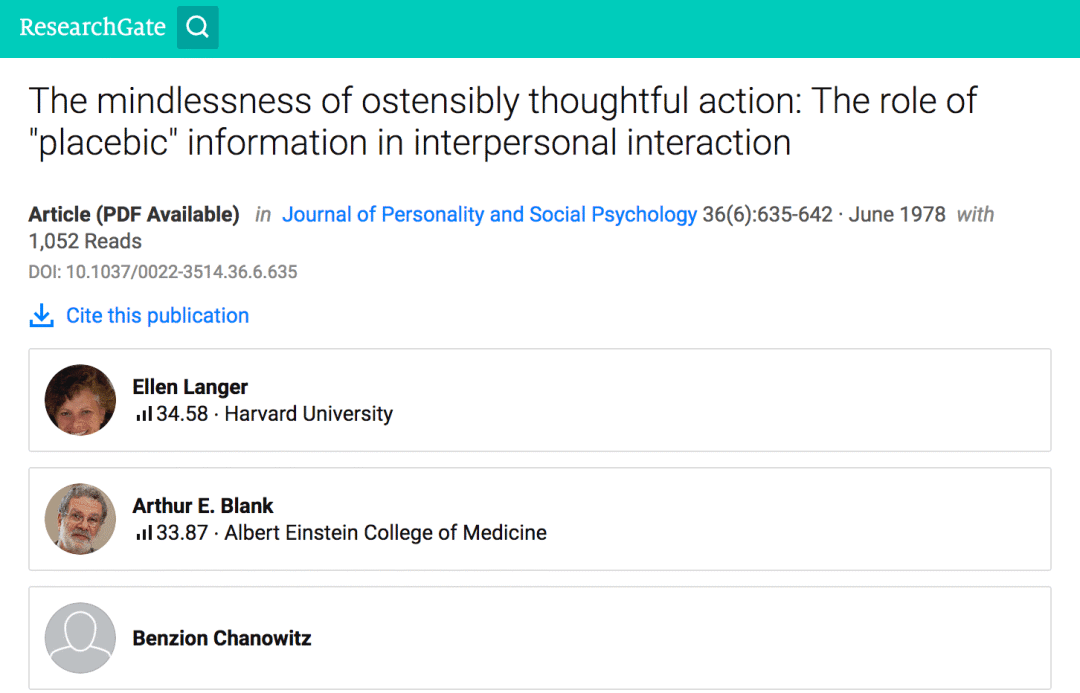Open Journal of Personality and Social Psychology link

(489, 214)
